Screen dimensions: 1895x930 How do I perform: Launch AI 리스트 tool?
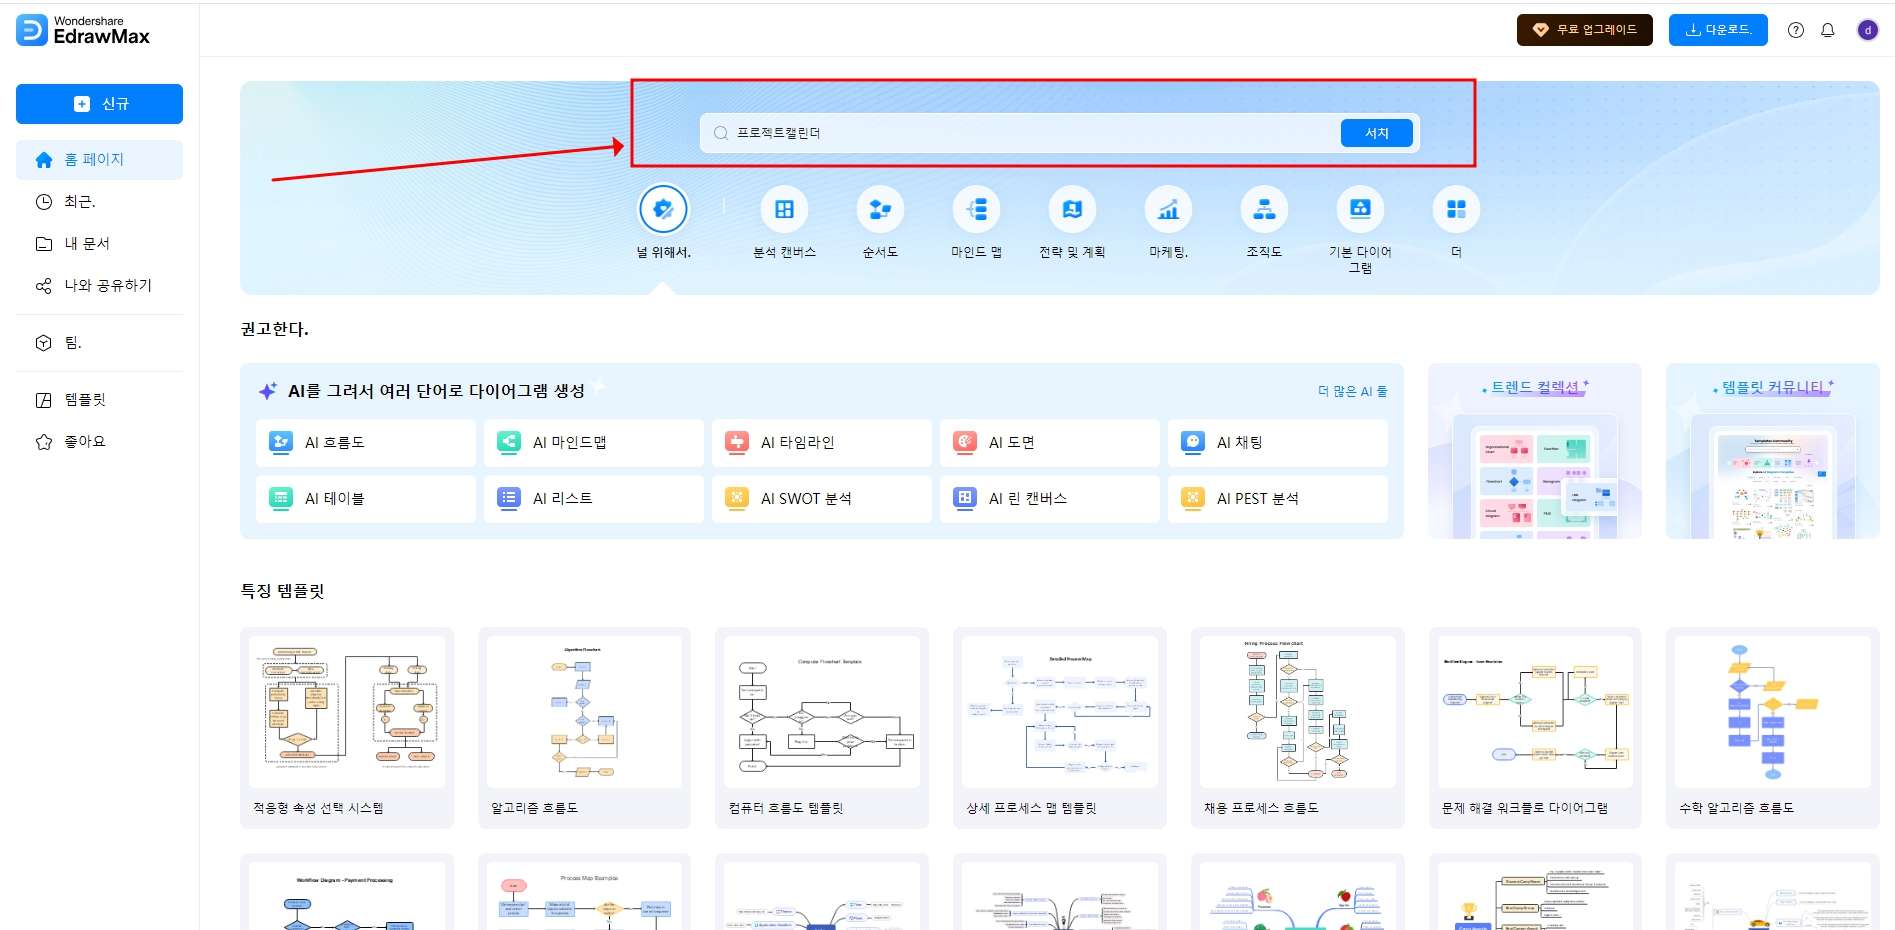(x=594, y=498)
